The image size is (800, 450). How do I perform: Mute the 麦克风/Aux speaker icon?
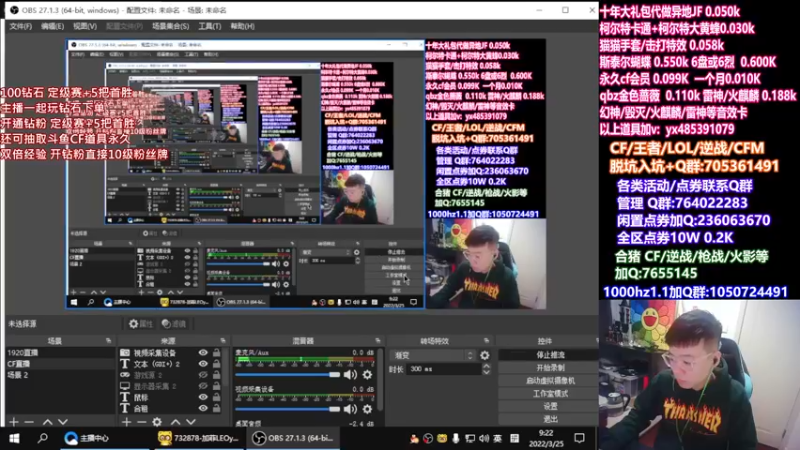[350, 375]
